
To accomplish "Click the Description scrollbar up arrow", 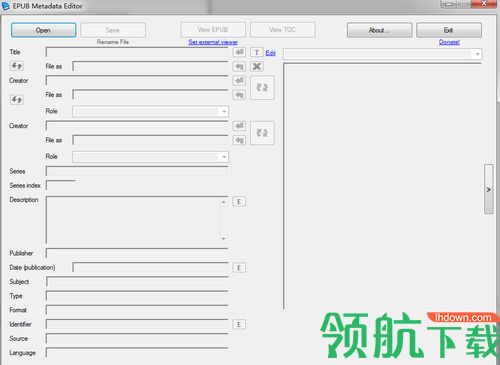I will click(224, 202).
